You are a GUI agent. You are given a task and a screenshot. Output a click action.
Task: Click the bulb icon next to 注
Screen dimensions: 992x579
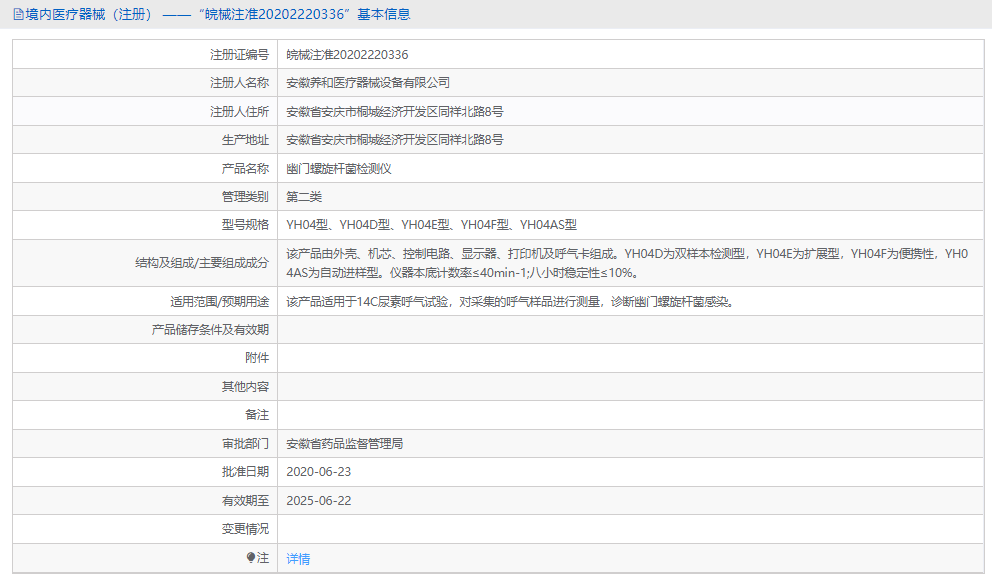tap(251, 557)
